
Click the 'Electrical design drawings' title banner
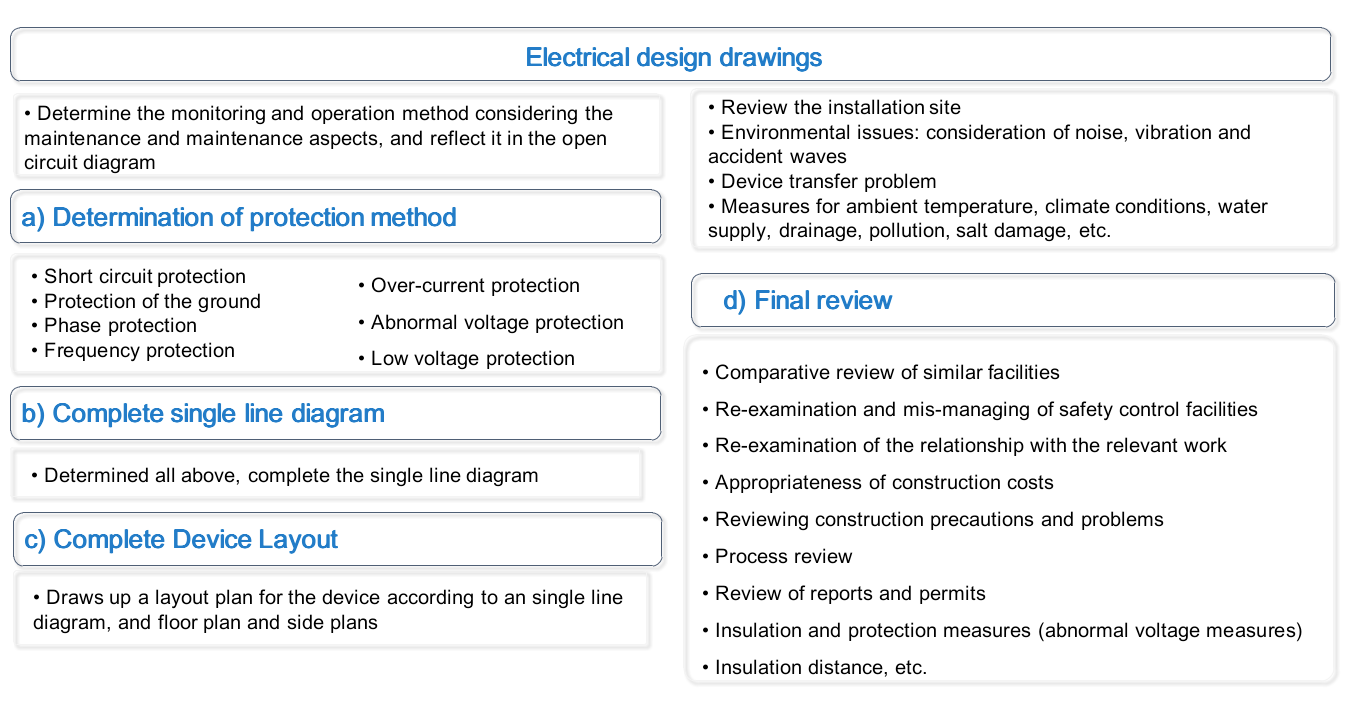pos(673,57)
